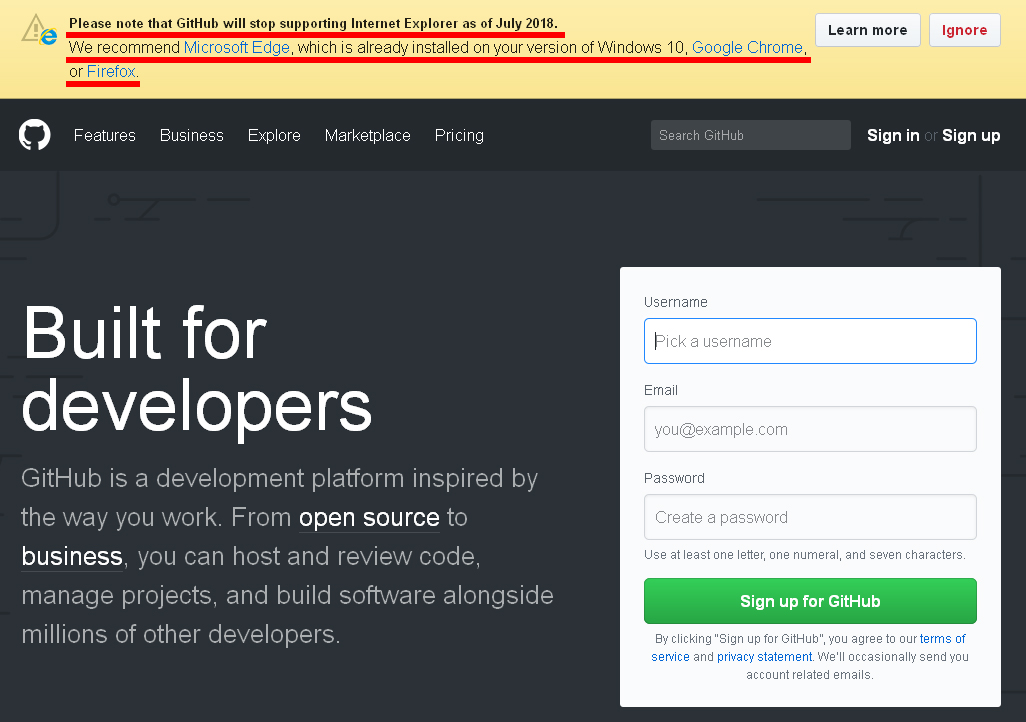Click the GitHub Octocat logo
The image size is (1026, 722).
35,135
